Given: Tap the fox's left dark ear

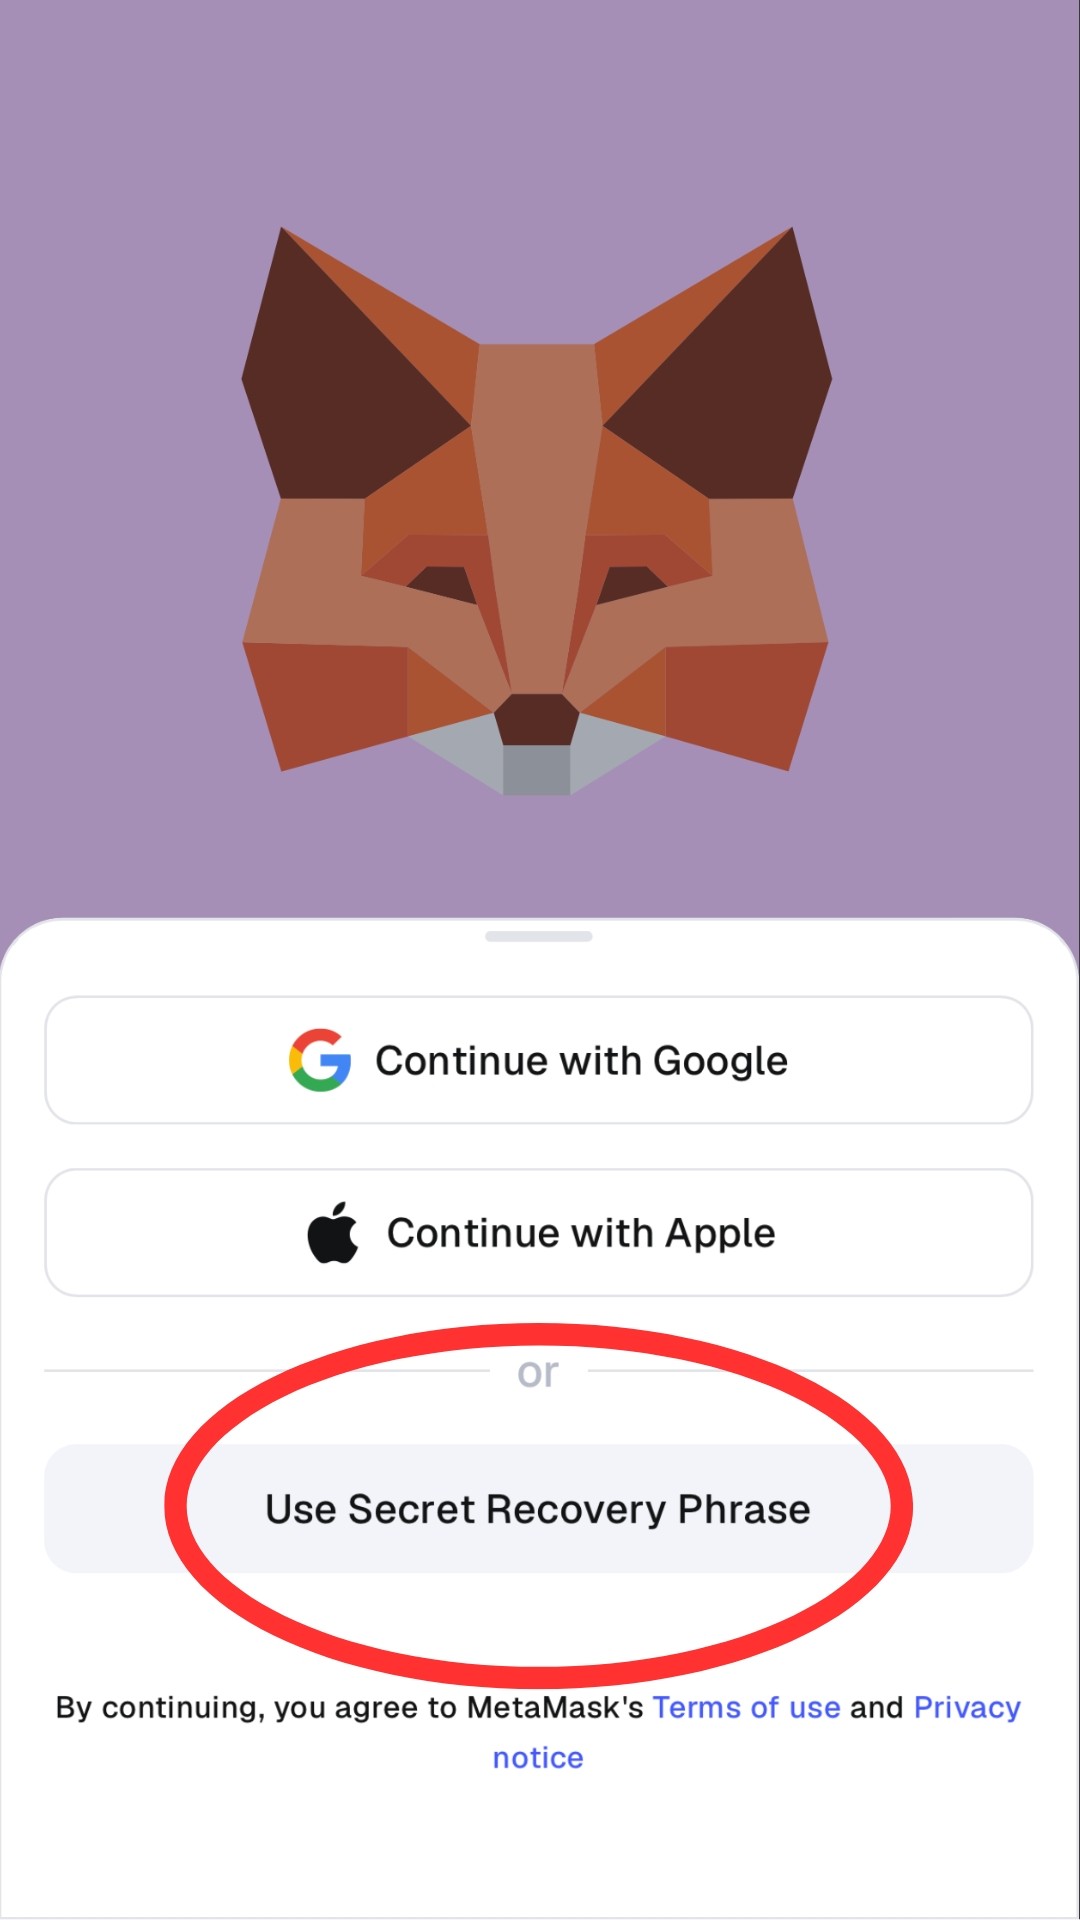Looking at the screenshot, I should [x=340, y=390].
